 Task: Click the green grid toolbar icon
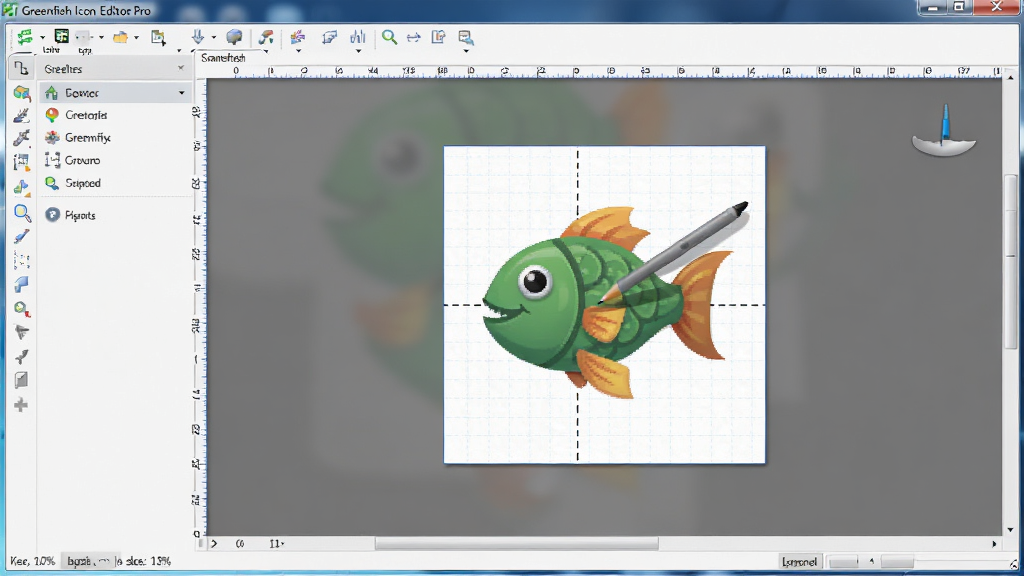coord(61,37)
